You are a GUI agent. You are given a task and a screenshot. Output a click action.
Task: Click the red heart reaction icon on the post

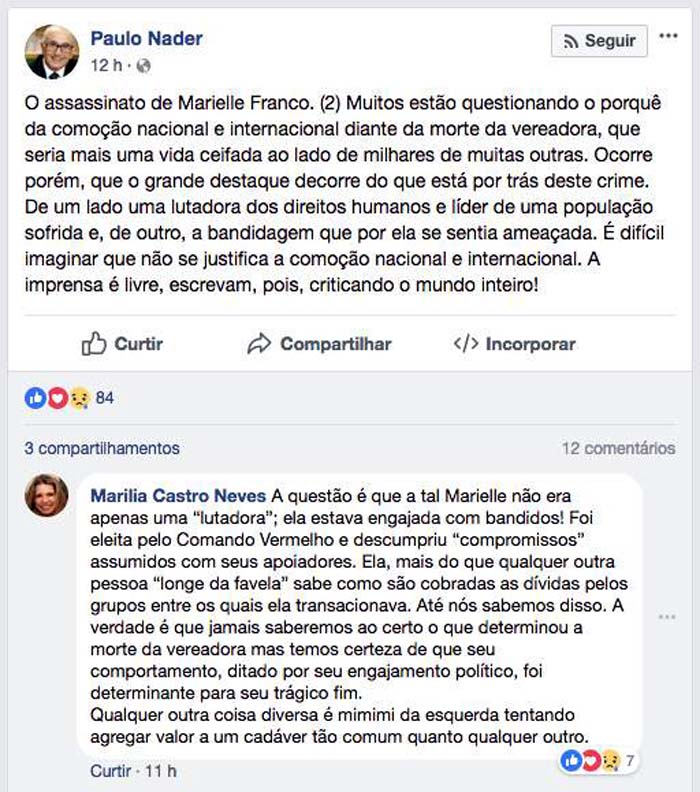[56, 398]
